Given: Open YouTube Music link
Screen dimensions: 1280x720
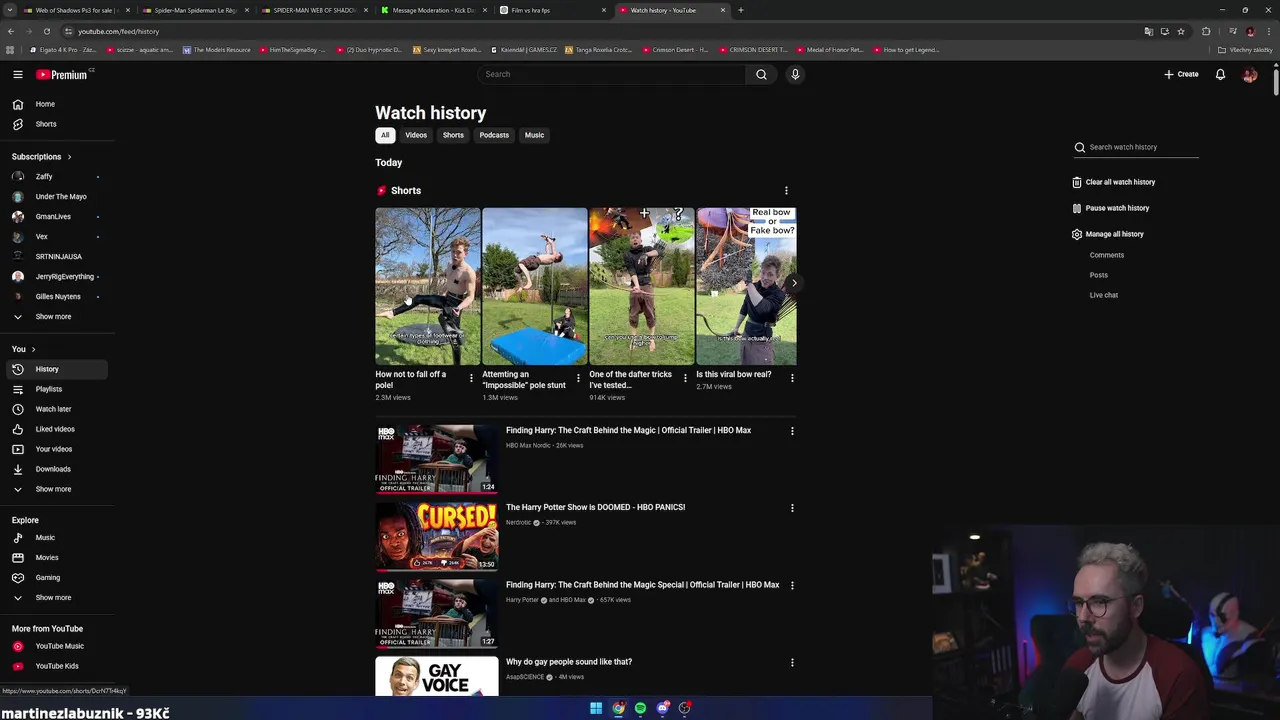Looking at the screenshot, I should tap(55, 646).
